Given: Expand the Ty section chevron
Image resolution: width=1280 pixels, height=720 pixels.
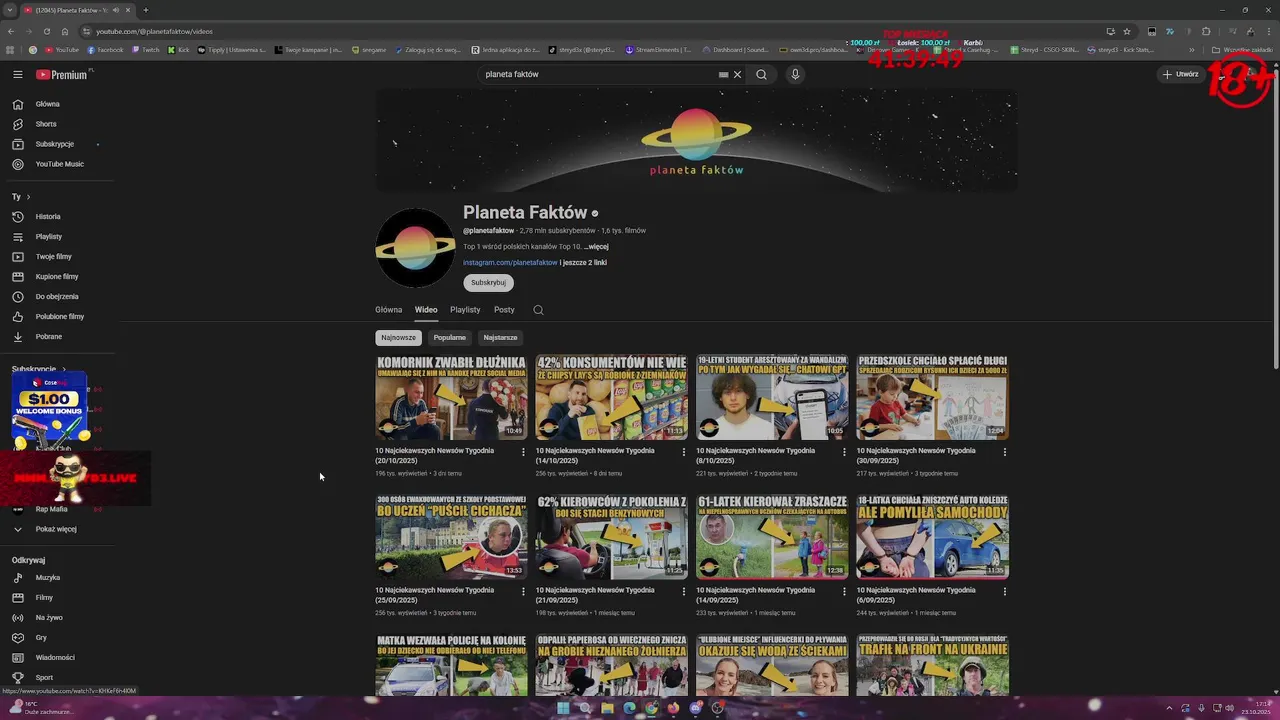Looking at the screenshot, I should [28, 197].
